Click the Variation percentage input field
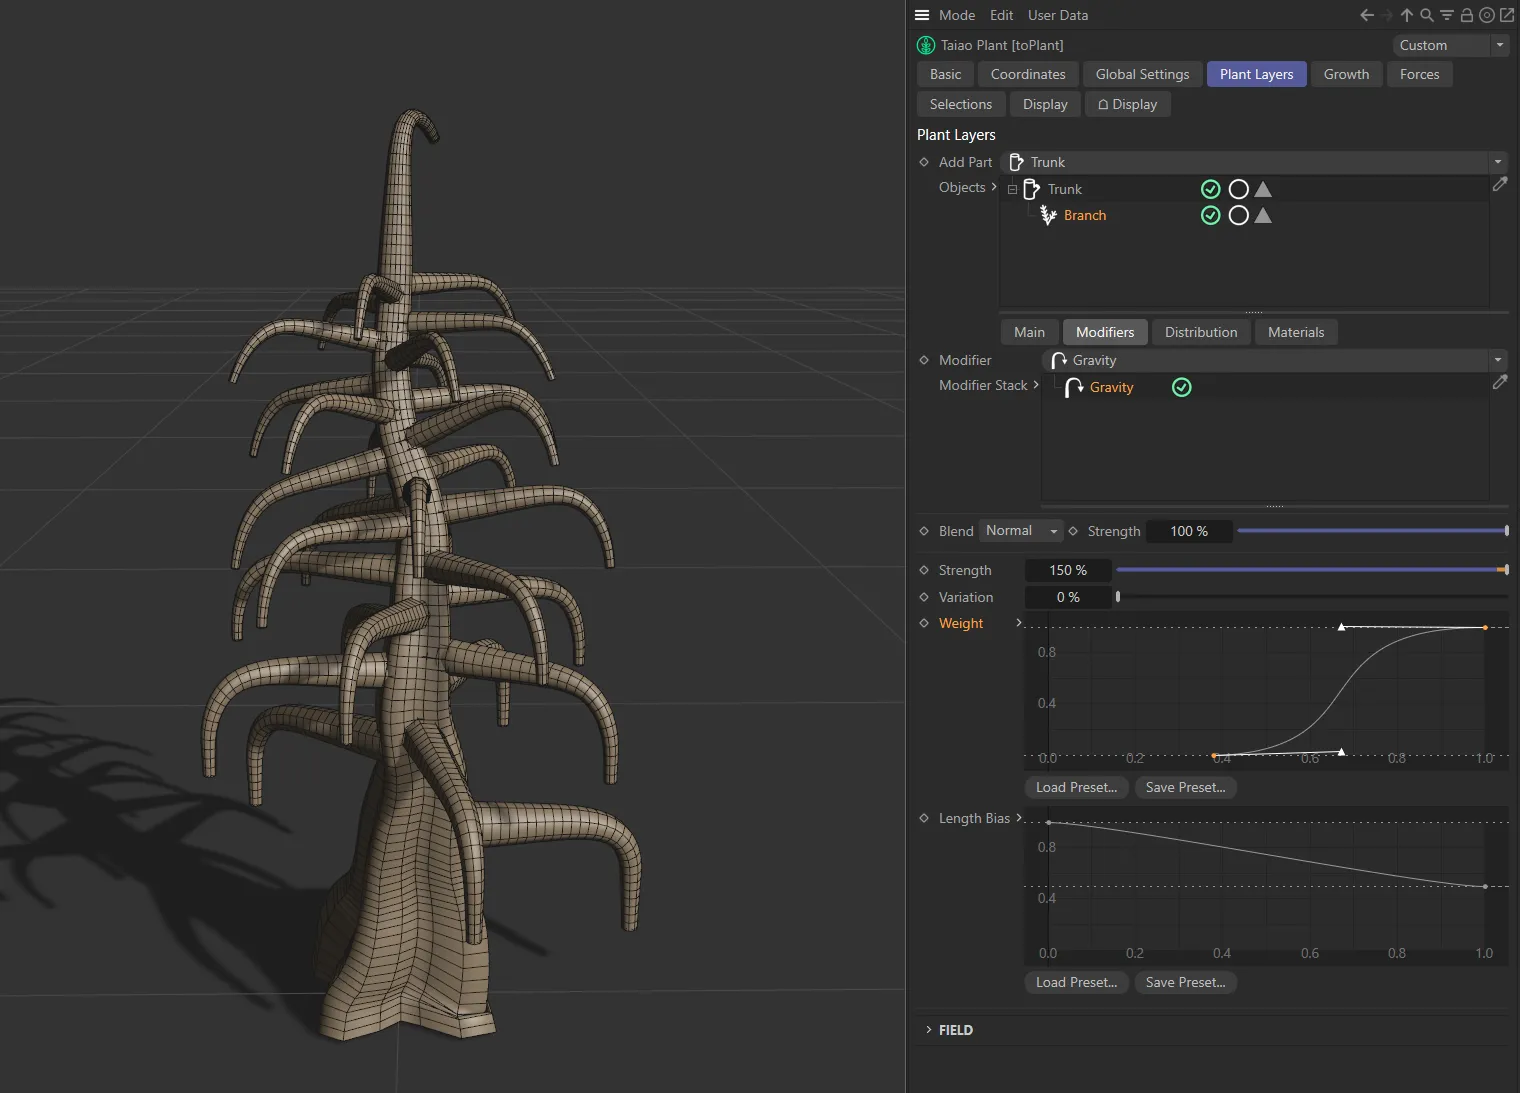The height and width of the screenshot is (1093, 1520). [x=1067, y=597]
